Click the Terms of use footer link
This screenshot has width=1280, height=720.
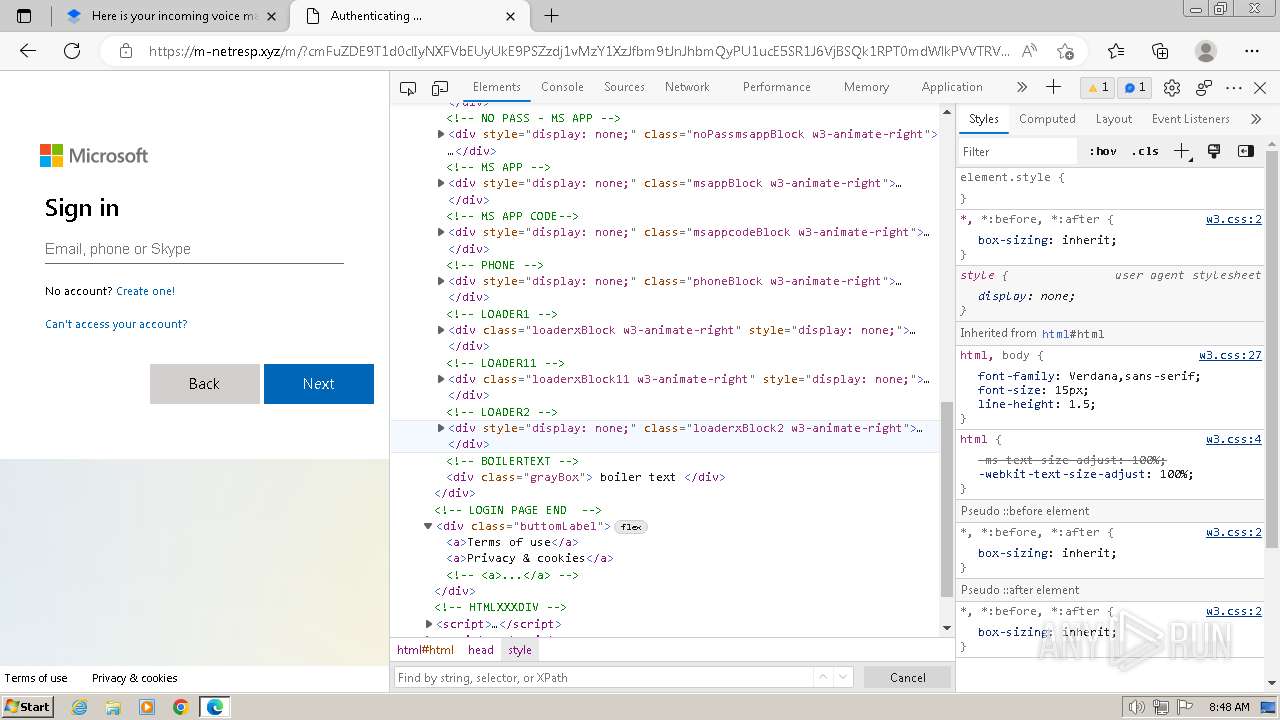[x=36, y=678]
